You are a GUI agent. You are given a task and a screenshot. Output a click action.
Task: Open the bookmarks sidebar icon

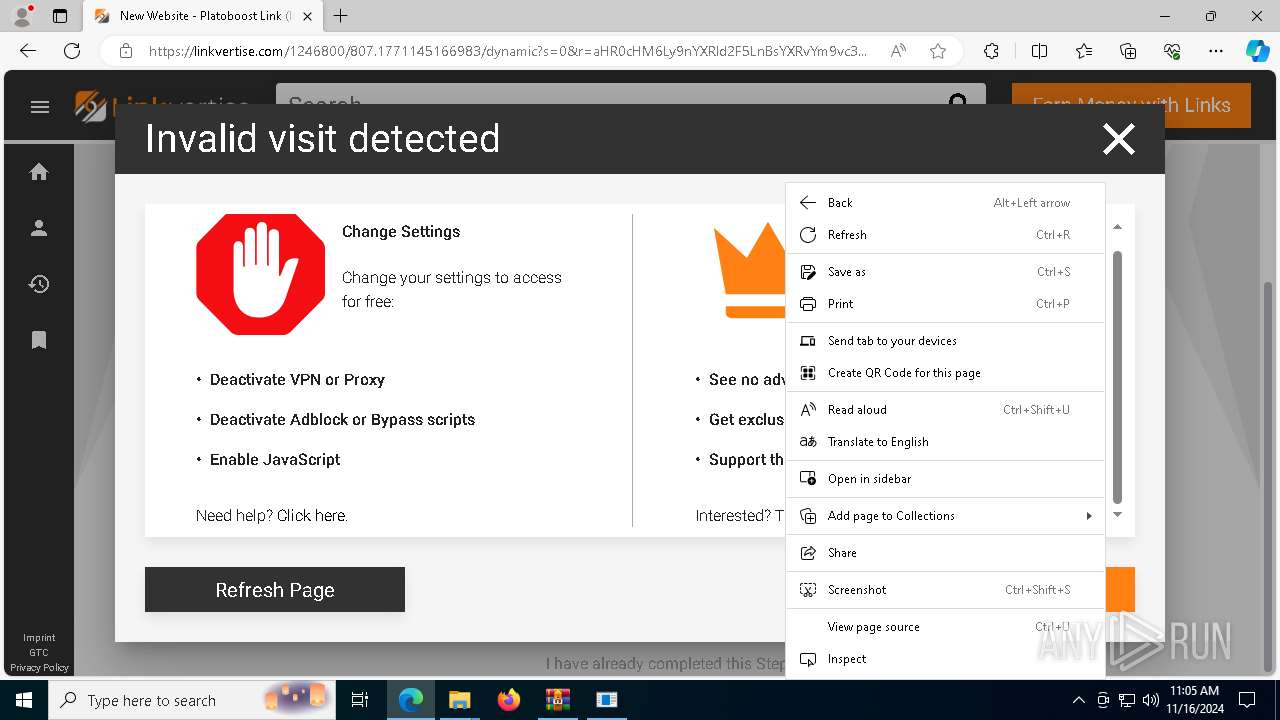[39, 340]
